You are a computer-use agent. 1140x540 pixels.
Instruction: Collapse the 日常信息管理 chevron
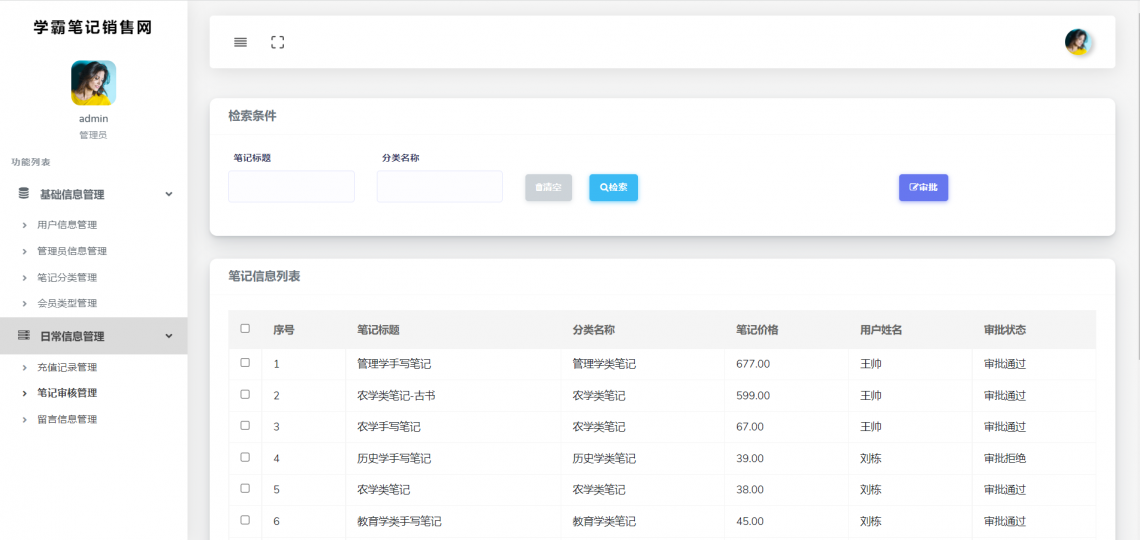pos(169,336)
